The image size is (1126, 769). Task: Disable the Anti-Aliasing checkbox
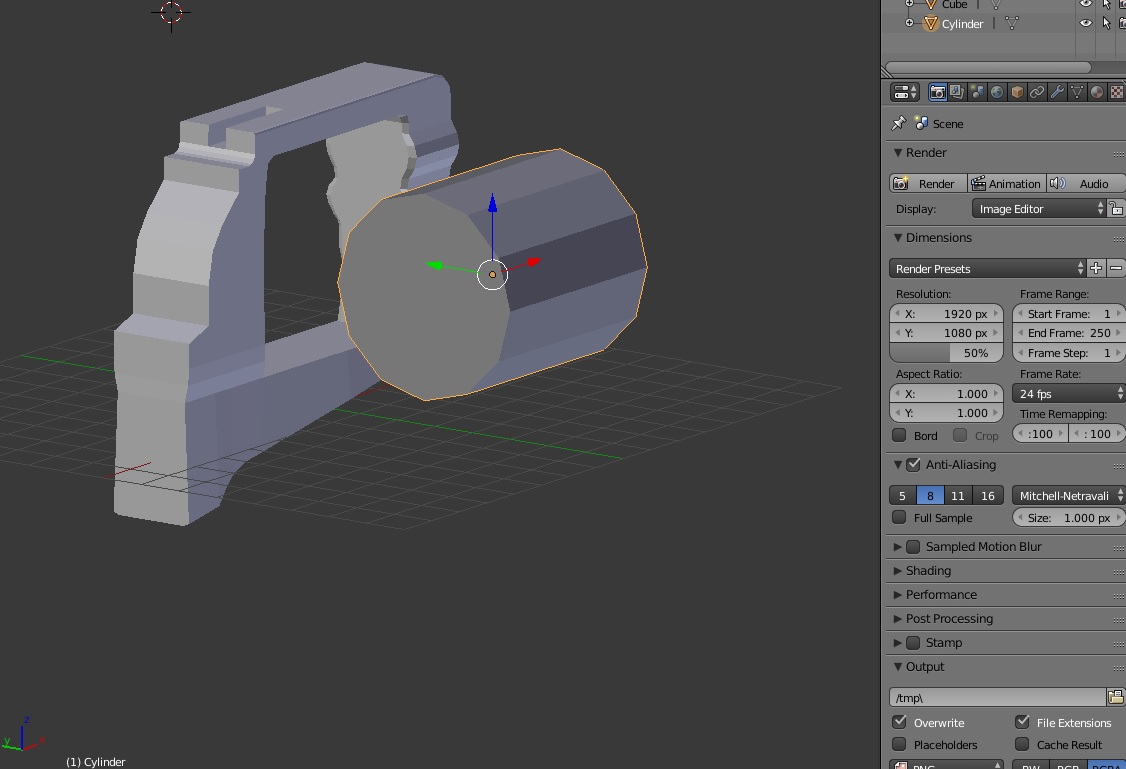[x=913, y=465]
